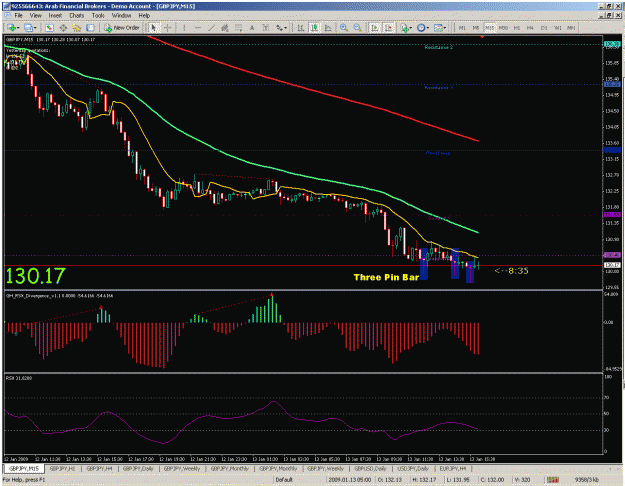Toggle the Data Window icon
This screenshot has height=486, width=625.
tap(63, 28)
